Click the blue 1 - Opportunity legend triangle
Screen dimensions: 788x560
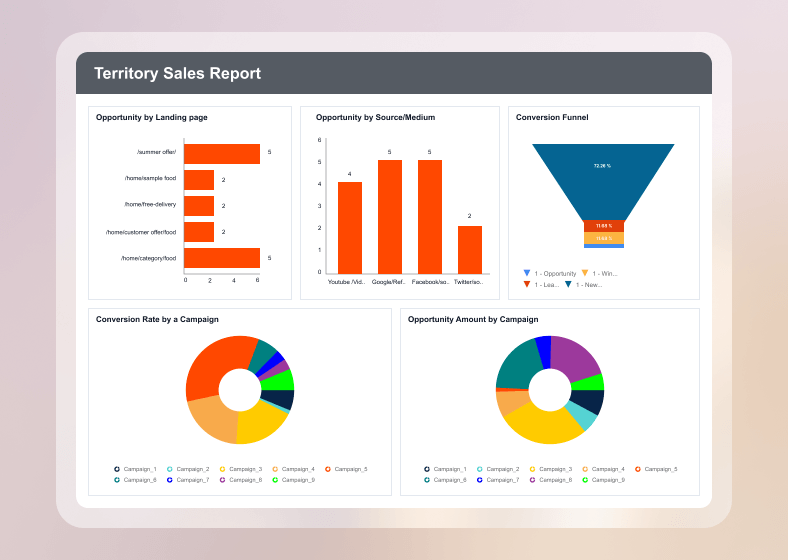coord(527,273)
